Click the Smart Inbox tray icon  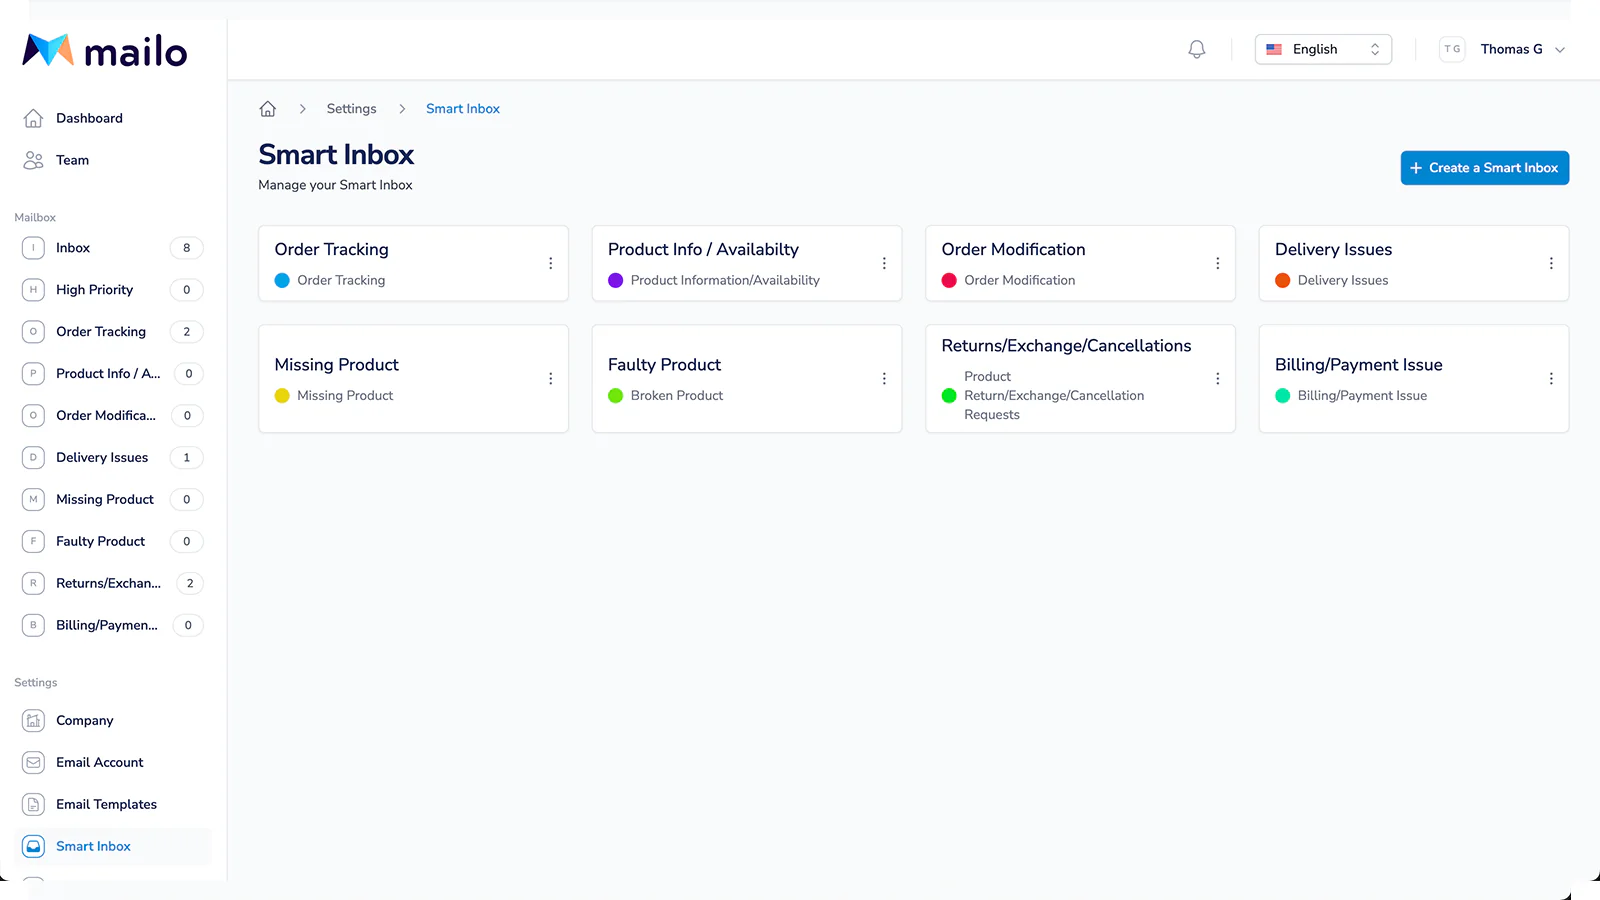pos(33,847)
